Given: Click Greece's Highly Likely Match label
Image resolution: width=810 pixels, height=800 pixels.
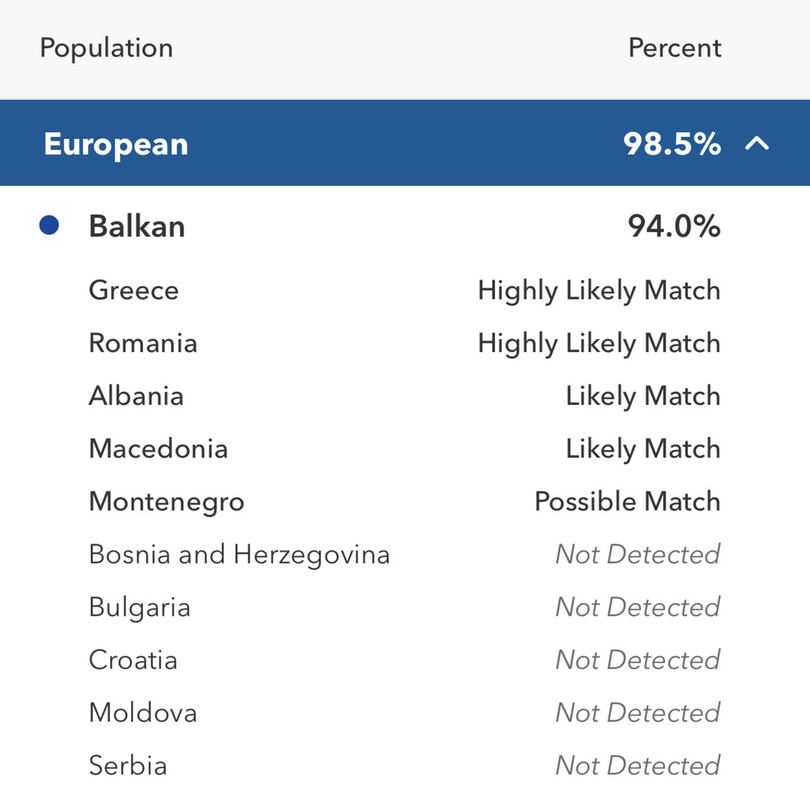Looking at the screenshot, I should pyautogui.click(x=599, y=291).
